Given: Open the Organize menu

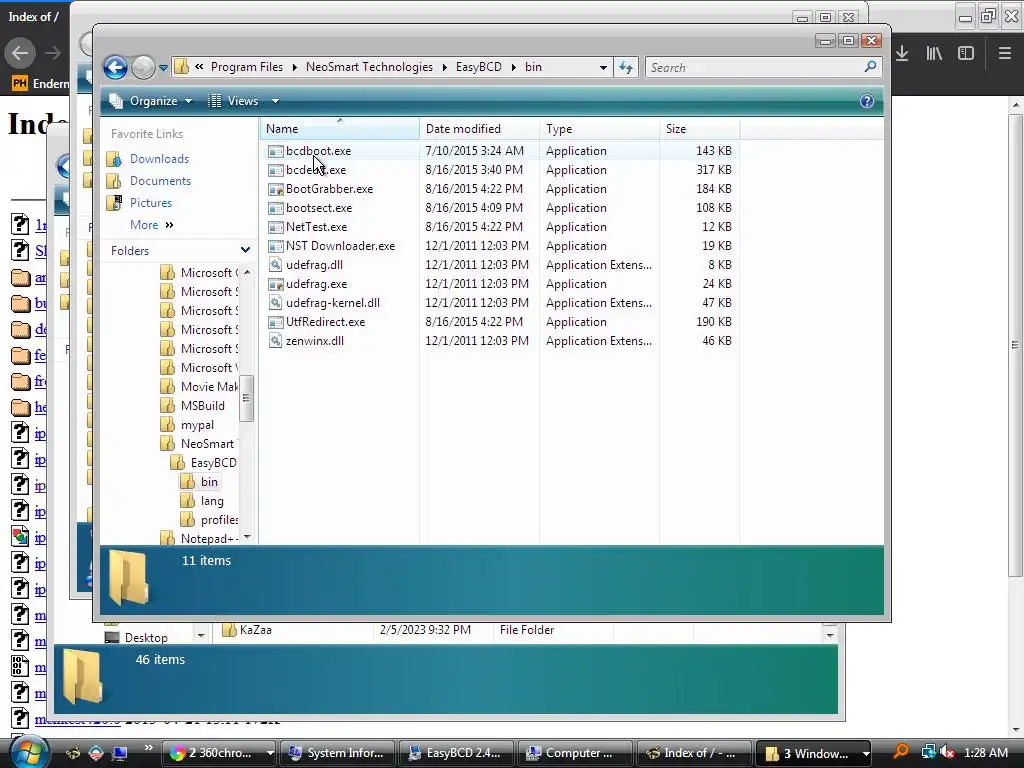Looking at the screenshot, I should coord(152,101).
